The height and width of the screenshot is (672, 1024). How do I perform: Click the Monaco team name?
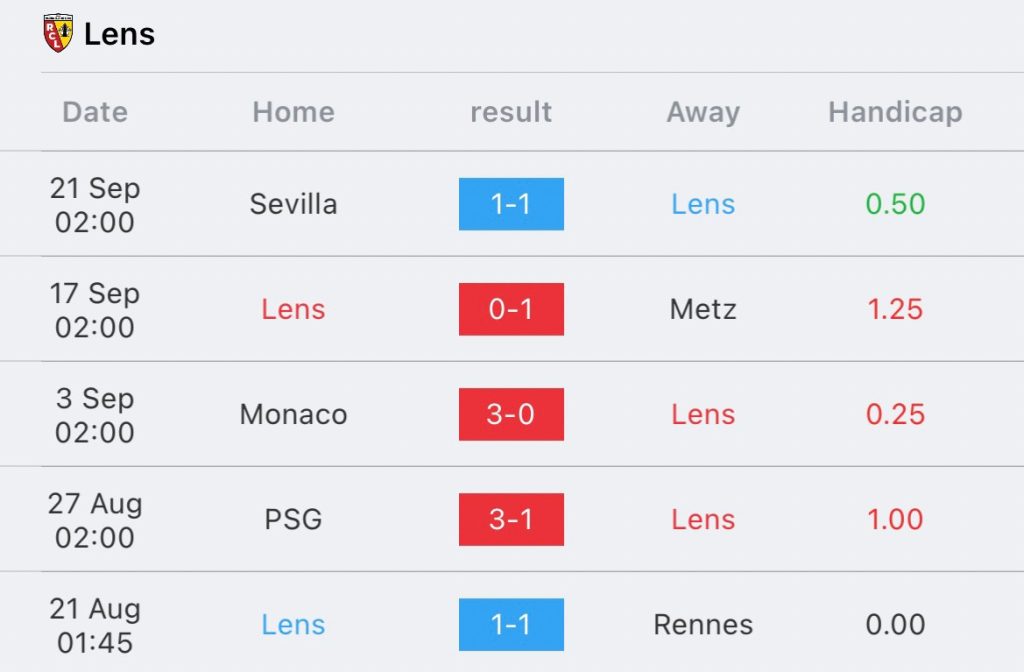point(293,414)
